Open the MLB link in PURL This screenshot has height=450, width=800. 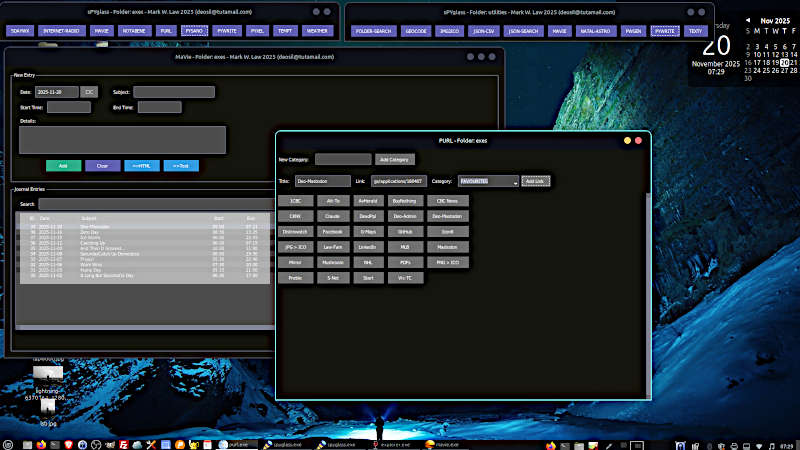(x=405, y=247)
